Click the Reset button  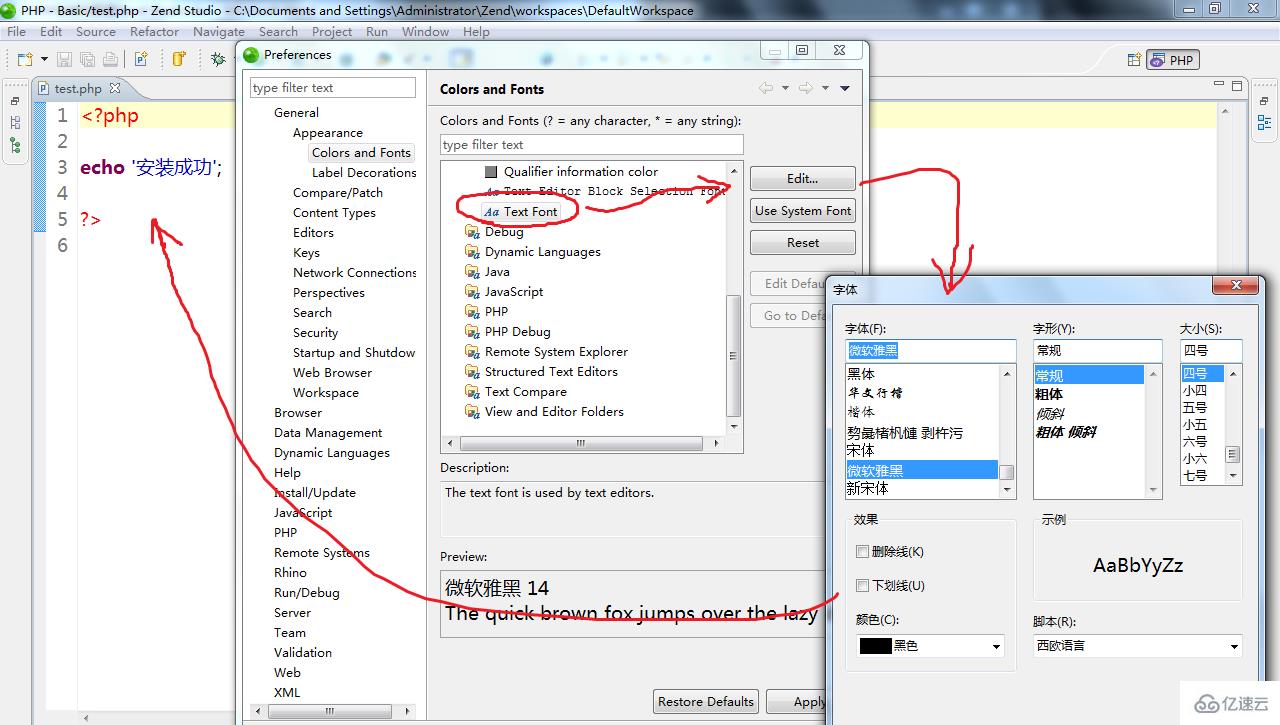802,242
